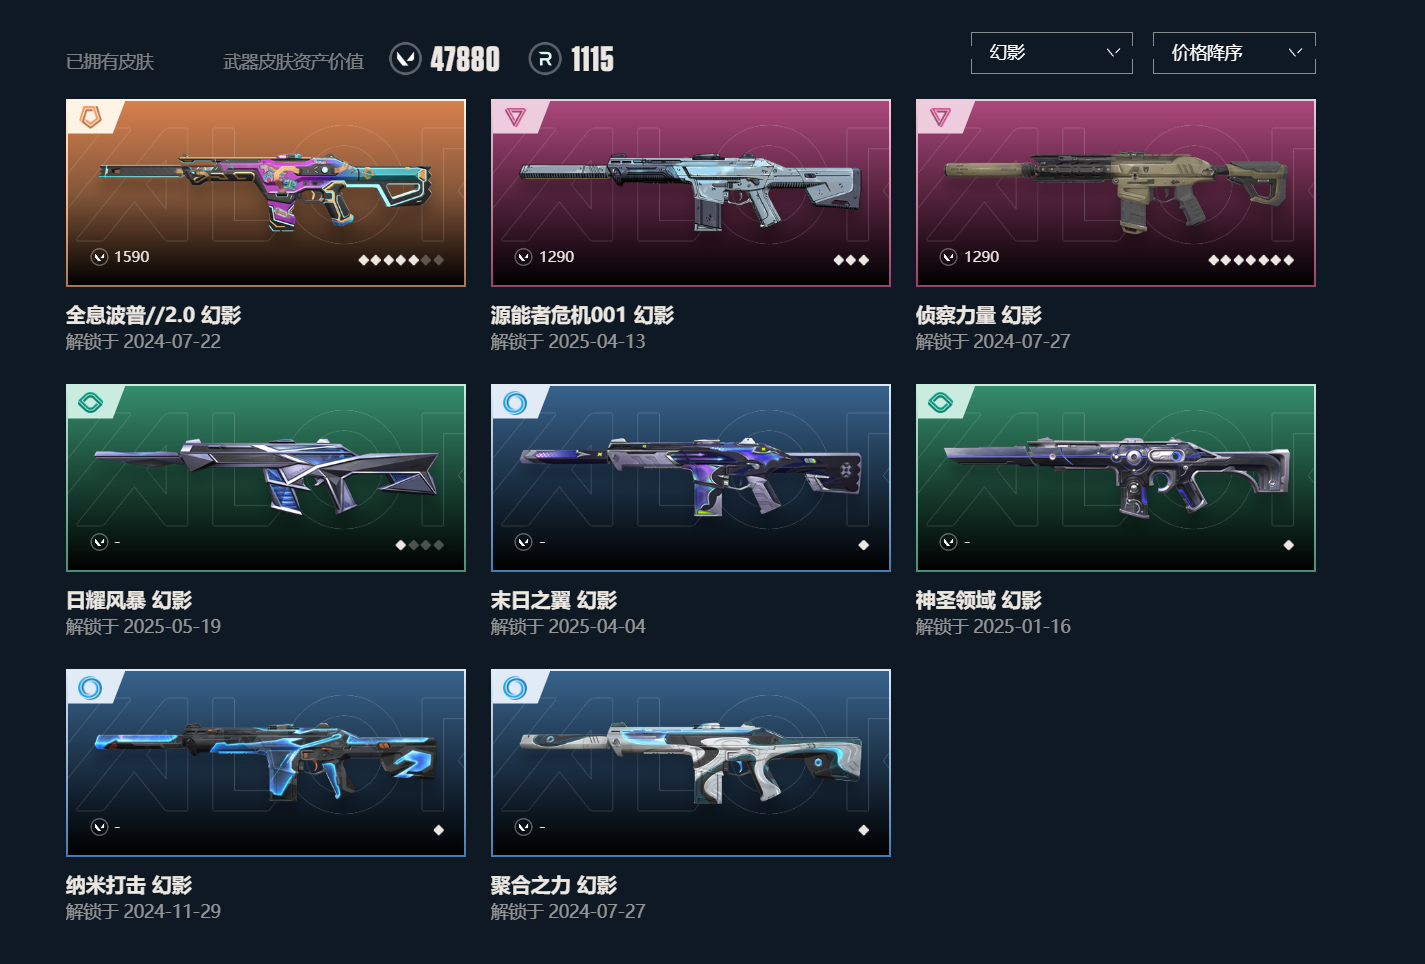Click the blue tier badge on 聚合之力 card
Image resolution: width=1425 pixels, height=964 pixels.
click(x=515, y=687)
